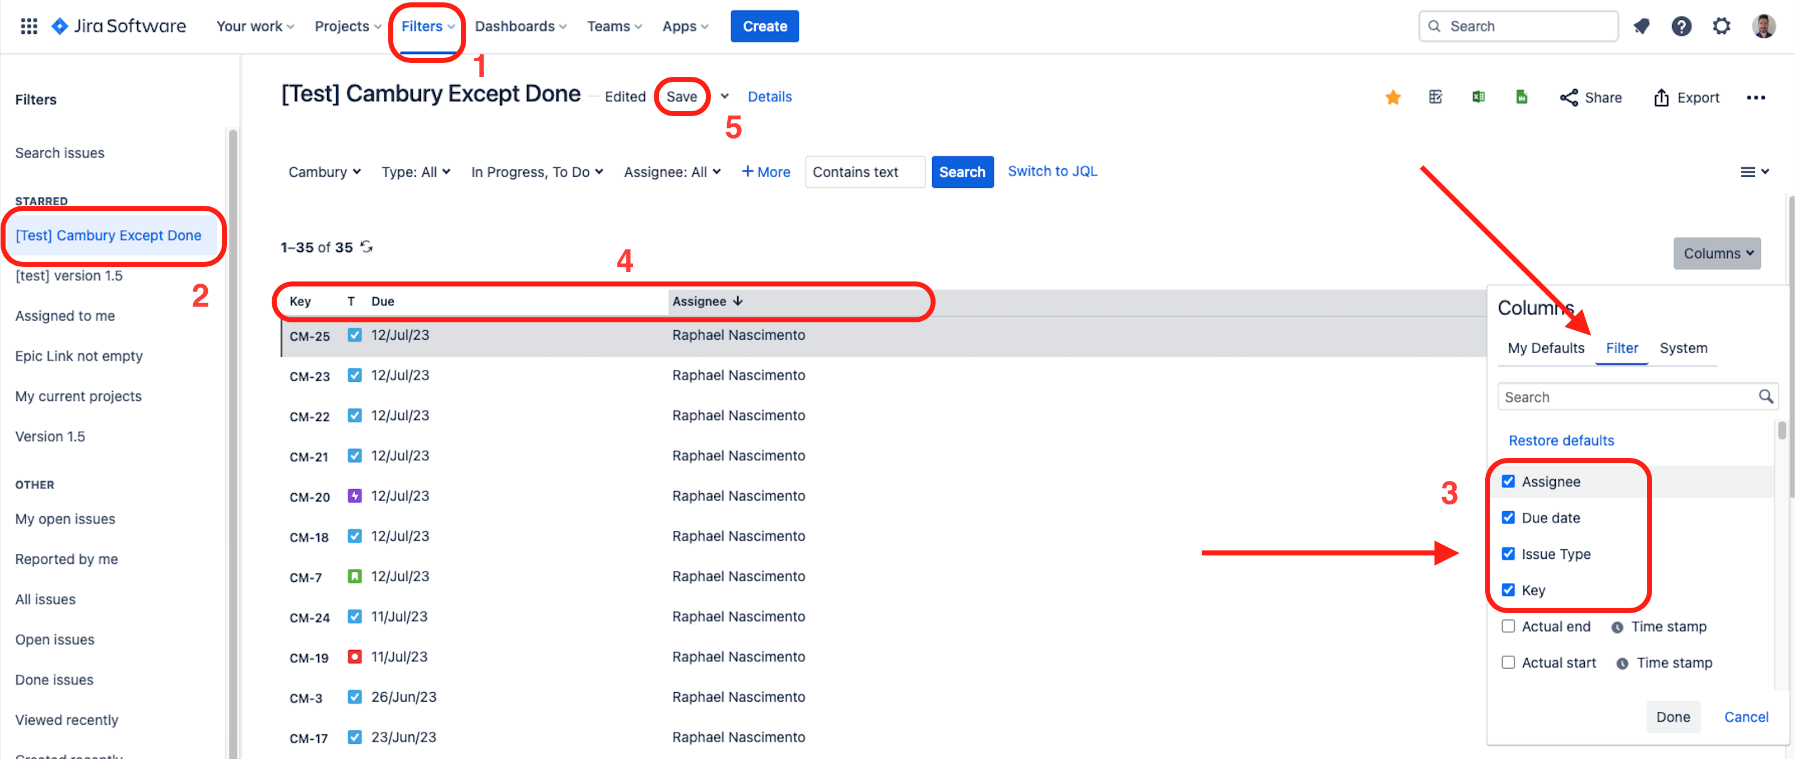Click the yellow star favorite icon
The image size is (1795, 759).
[1393, 97]
